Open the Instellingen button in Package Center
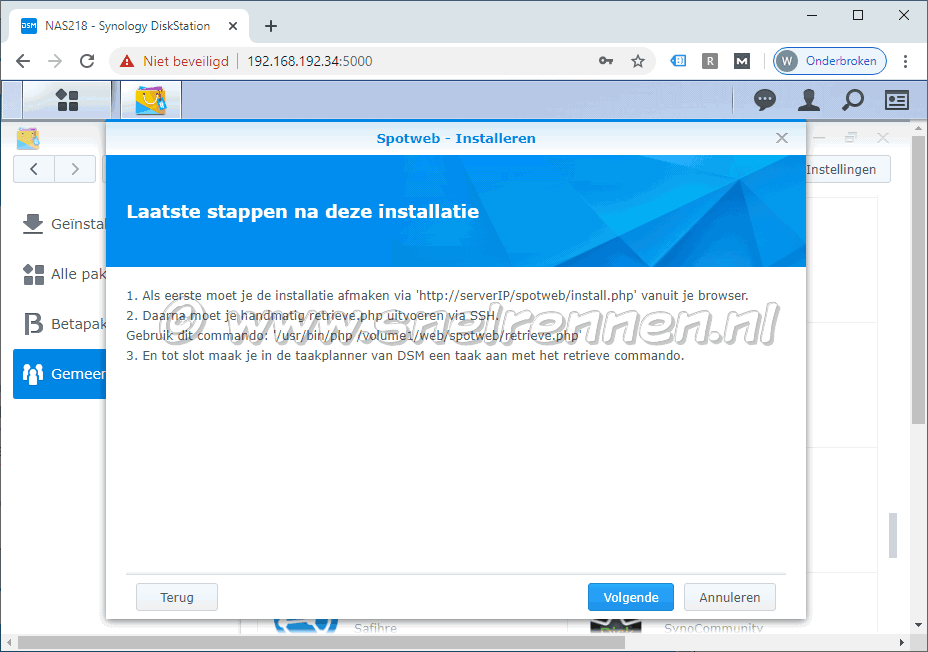The width and height of the screenshot is (928, 652). click(x=848, y=169)
